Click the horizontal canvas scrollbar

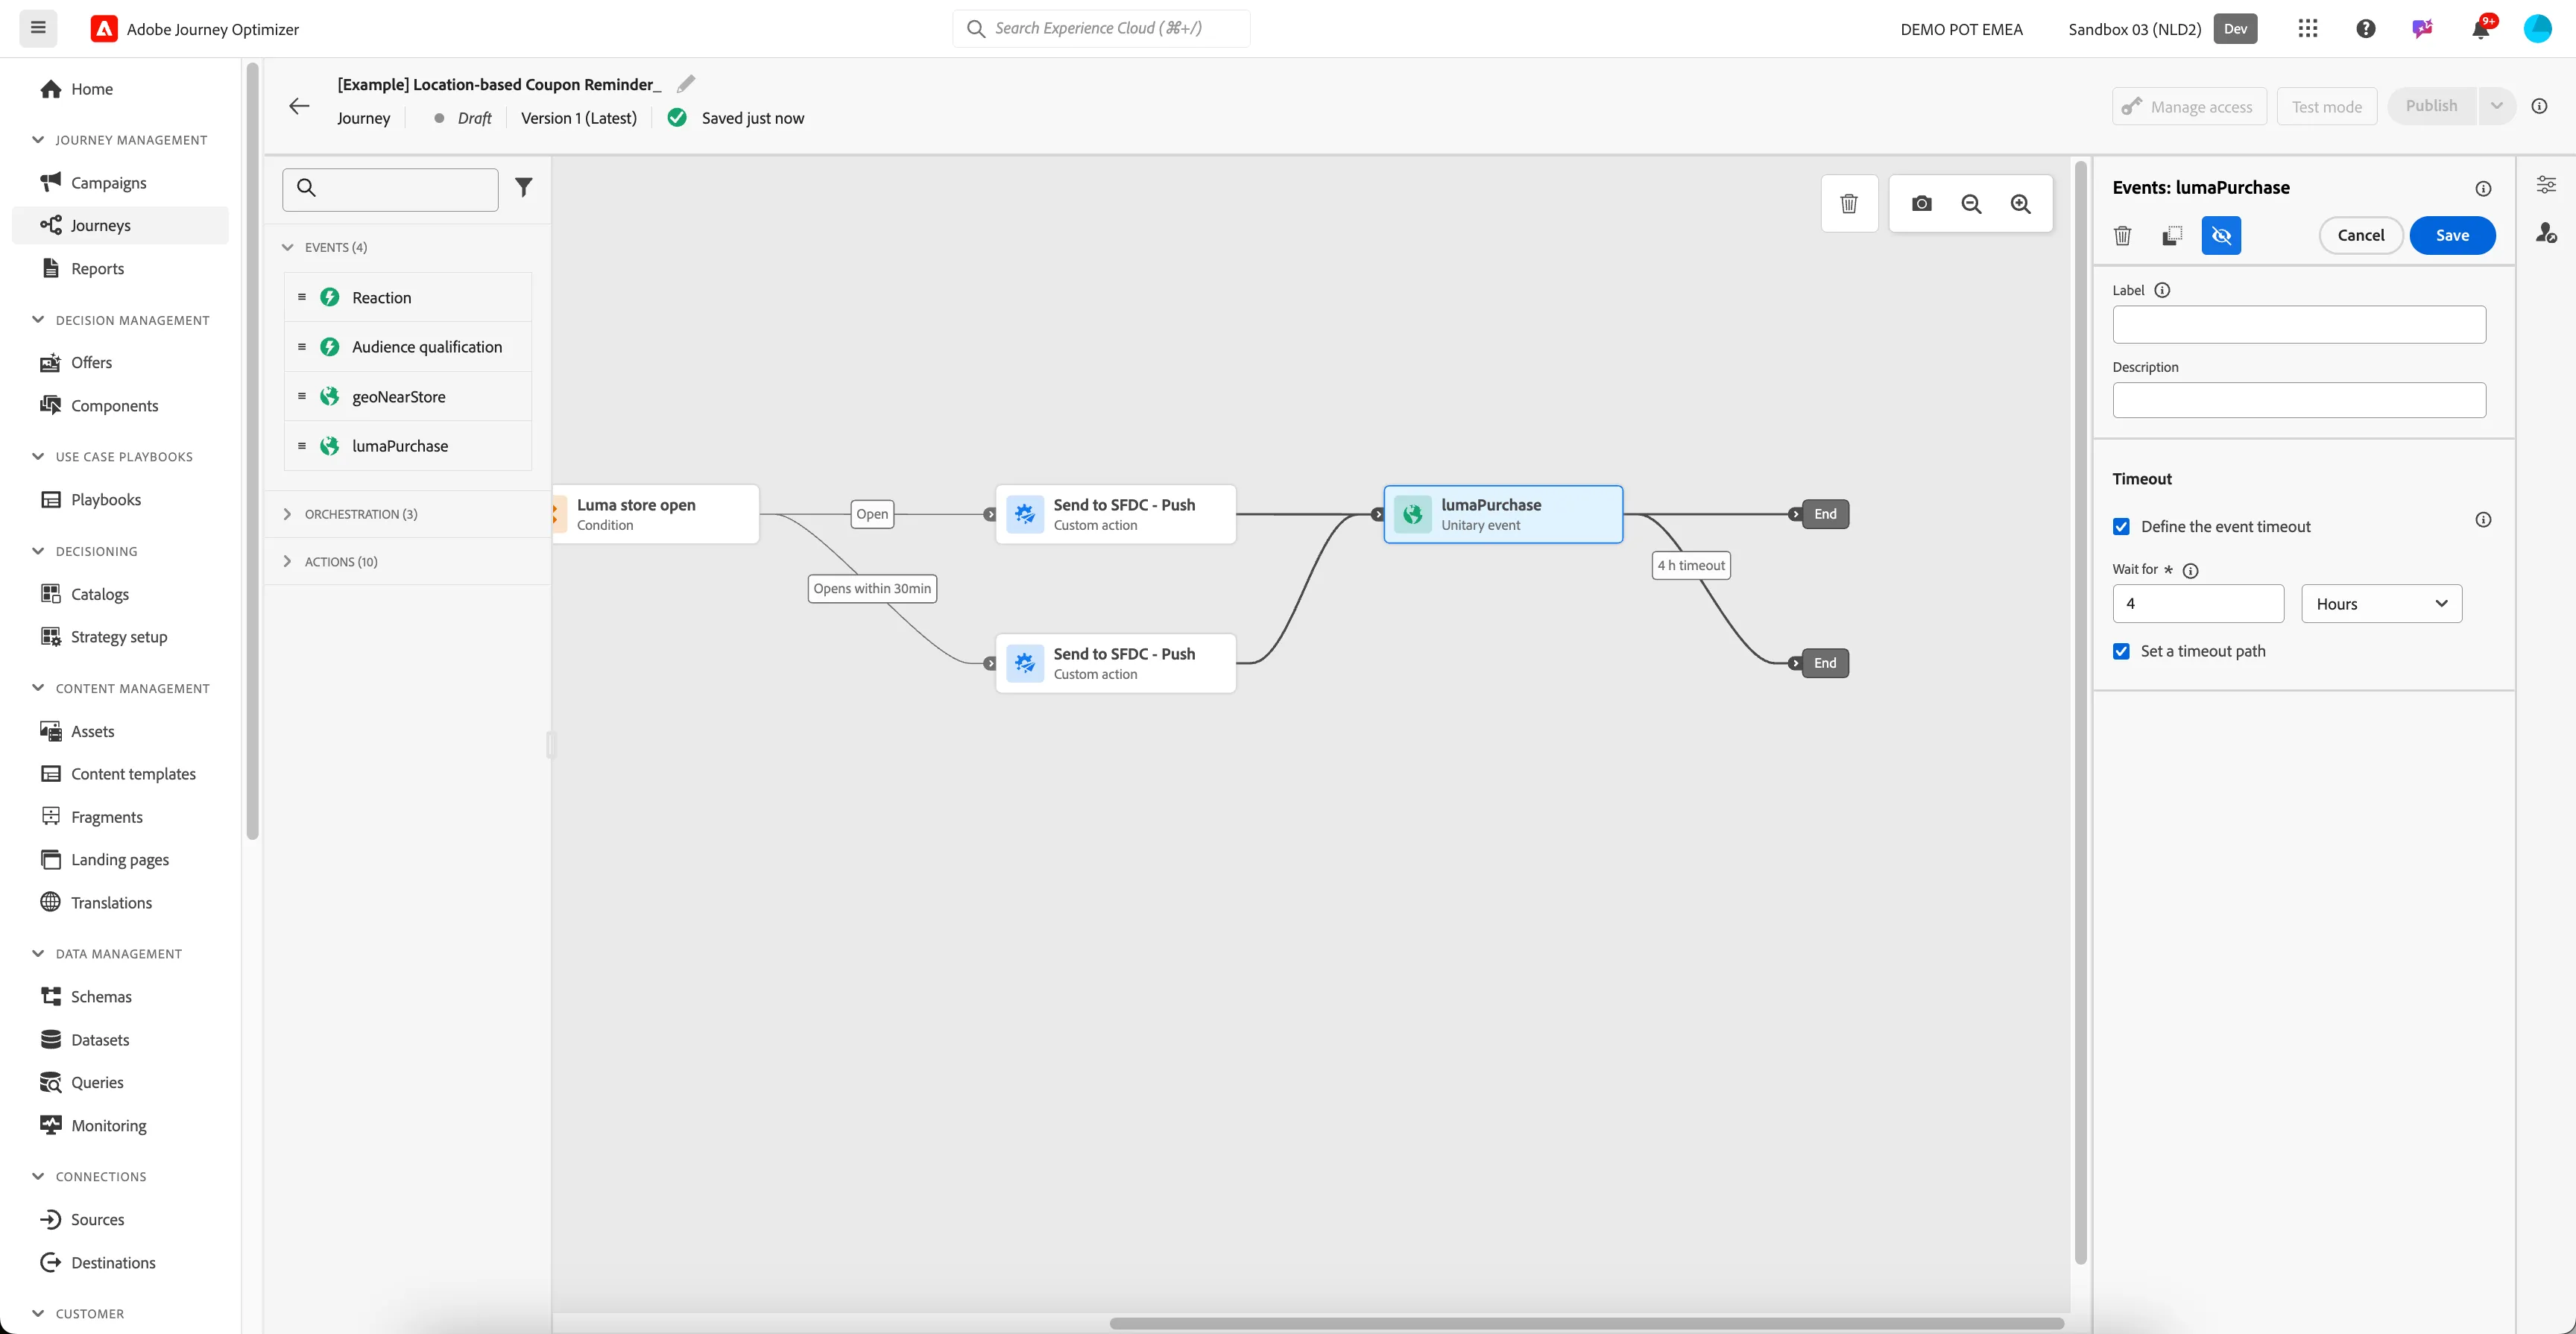click(x=1586, y=1323)
